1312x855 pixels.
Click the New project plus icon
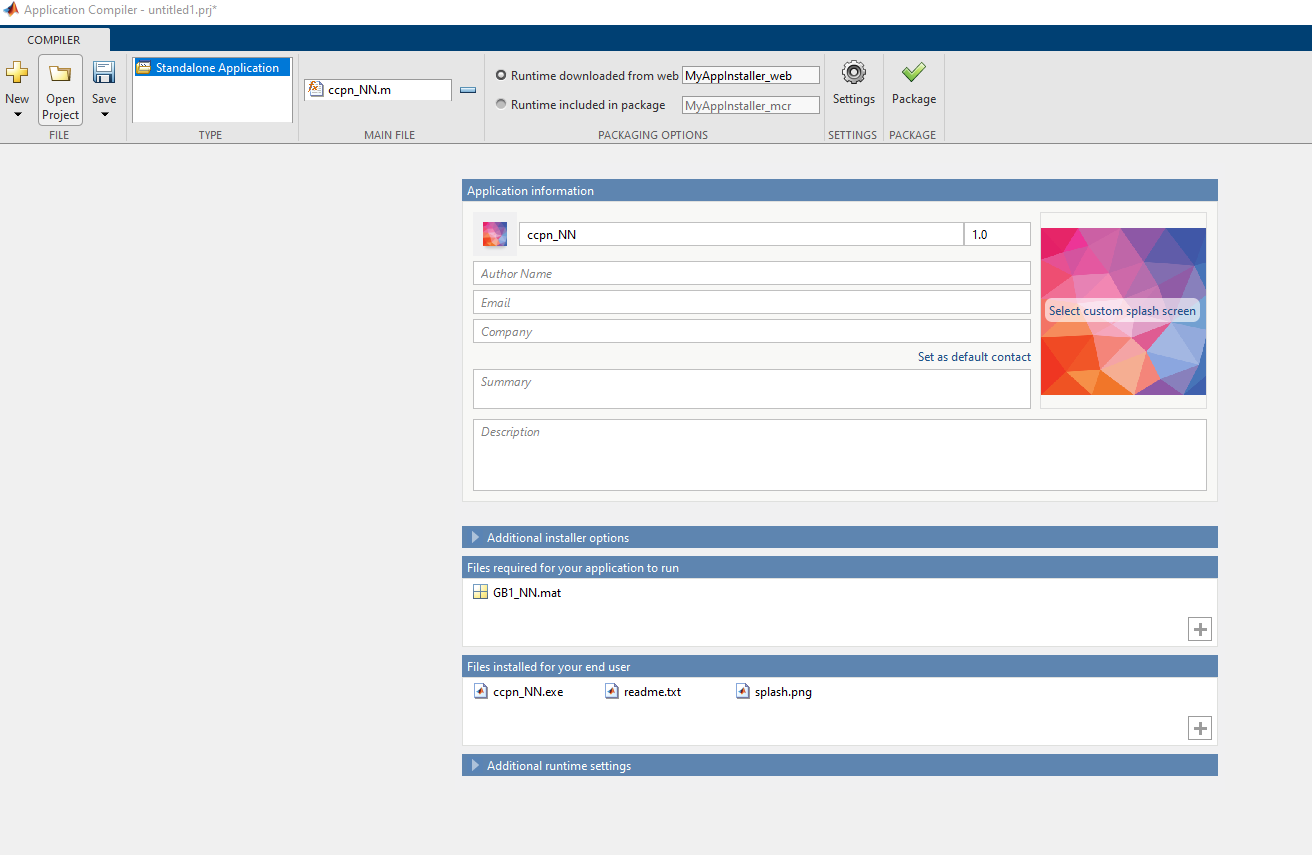point(17,73)
